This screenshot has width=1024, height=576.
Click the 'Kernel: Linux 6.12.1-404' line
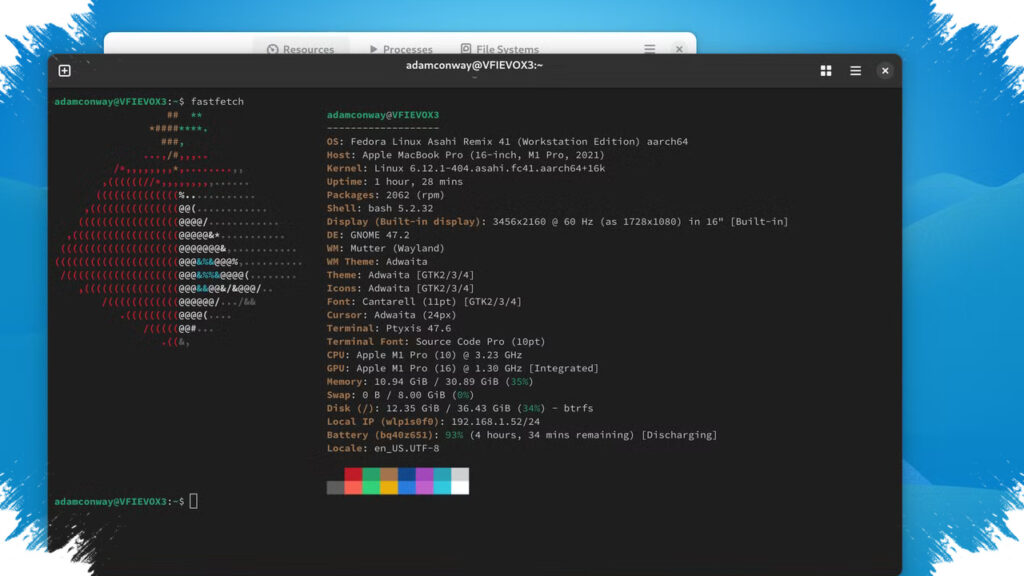[x=466, y=168]
